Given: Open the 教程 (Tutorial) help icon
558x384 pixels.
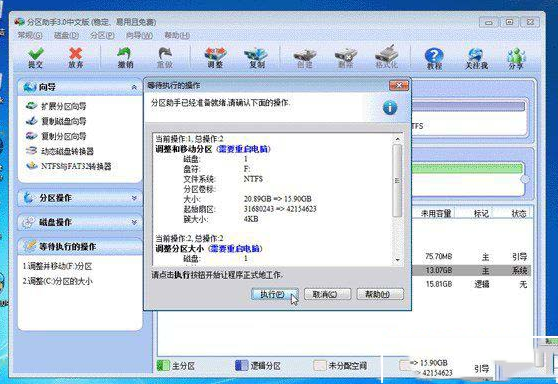Looking at the screenshot, I should pyautogui.click(x=434, y=58).
